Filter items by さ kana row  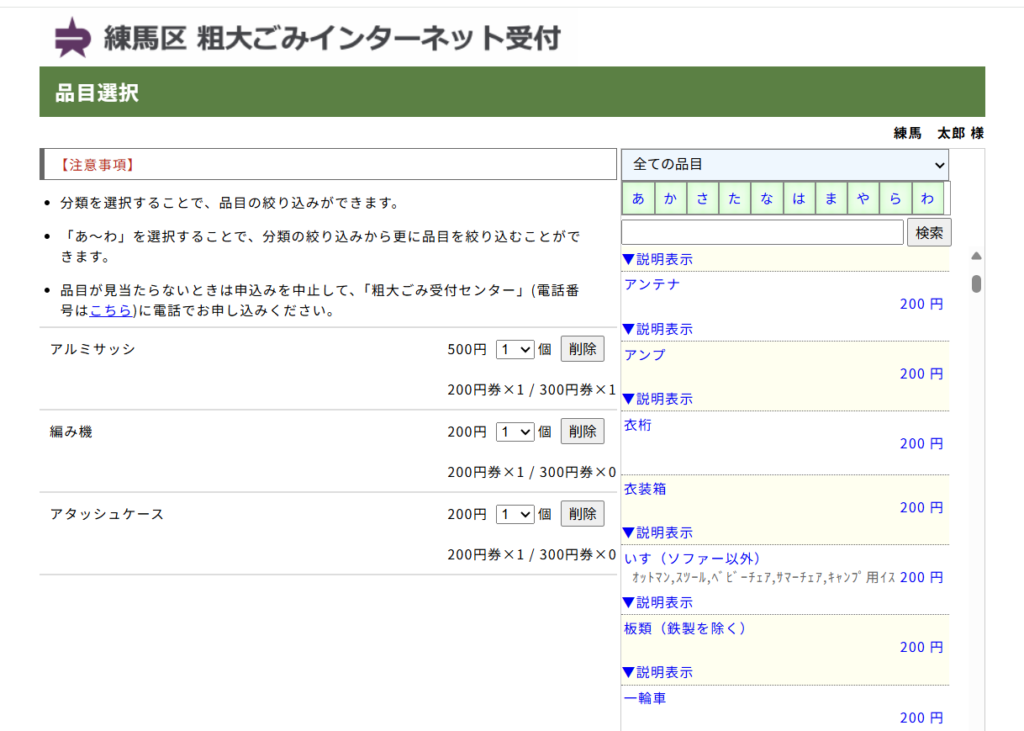click(702, 198)
